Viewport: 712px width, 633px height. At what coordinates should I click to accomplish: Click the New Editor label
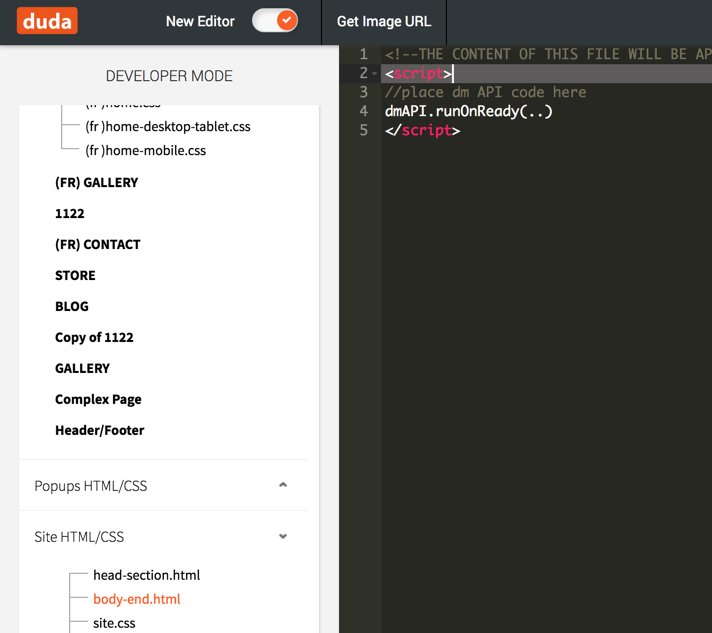[200, 21]
